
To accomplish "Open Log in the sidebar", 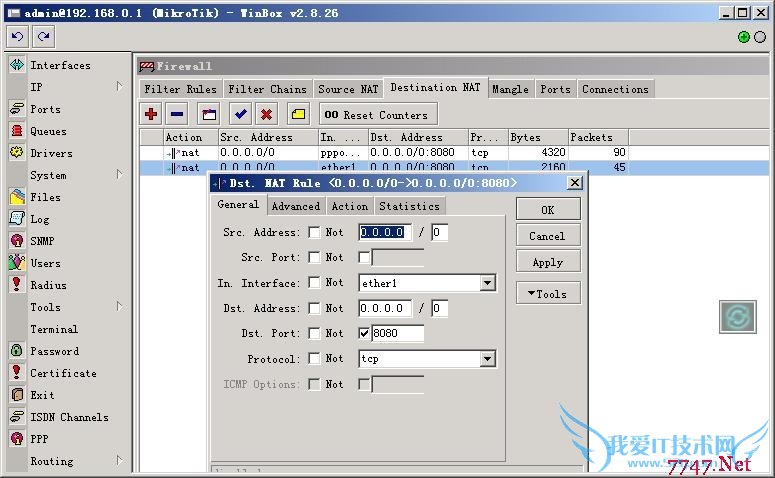I will tap(40, 219).
